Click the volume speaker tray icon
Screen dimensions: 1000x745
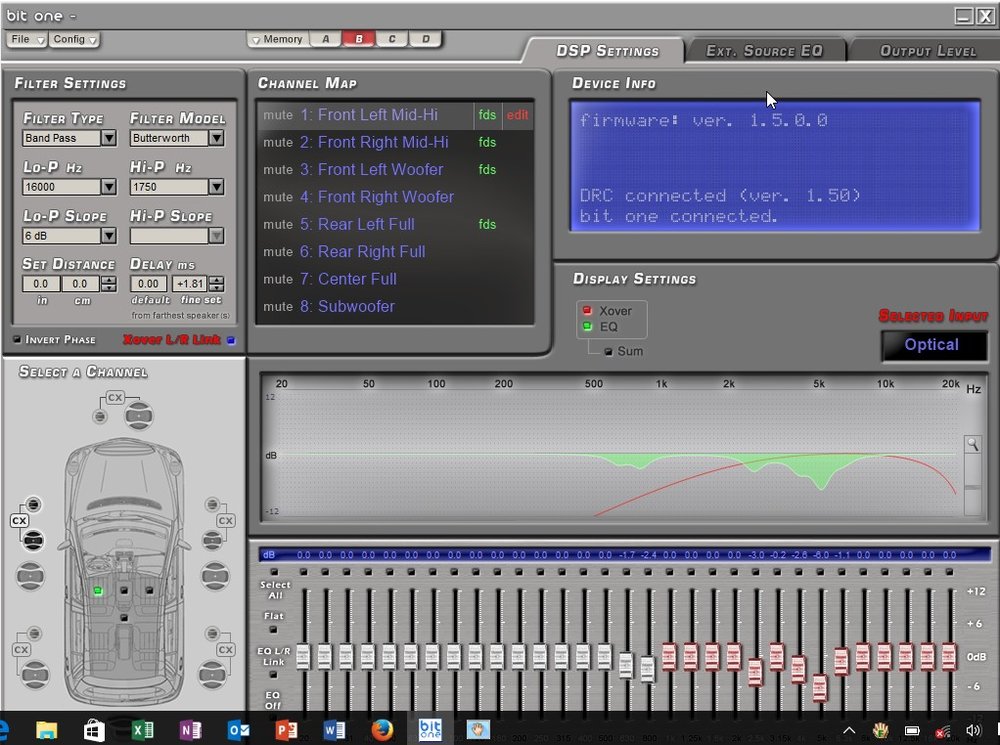973,730
